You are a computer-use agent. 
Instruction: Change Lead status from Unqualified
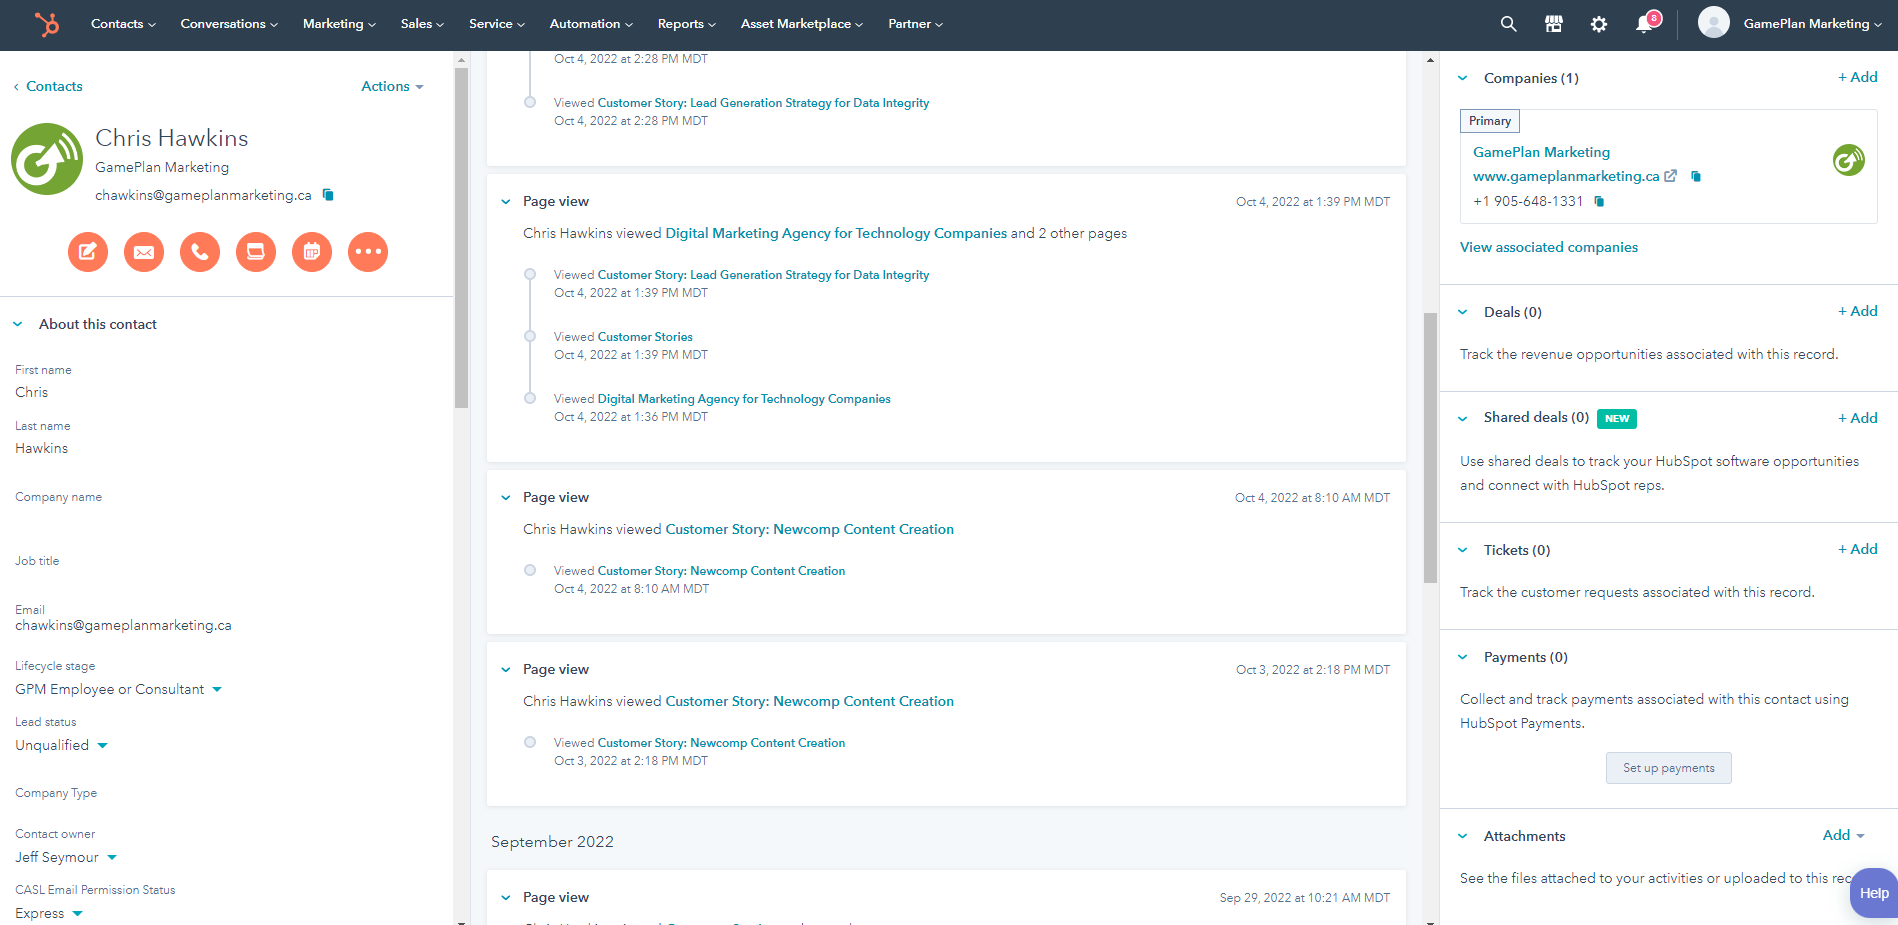(x=61, y=745)
